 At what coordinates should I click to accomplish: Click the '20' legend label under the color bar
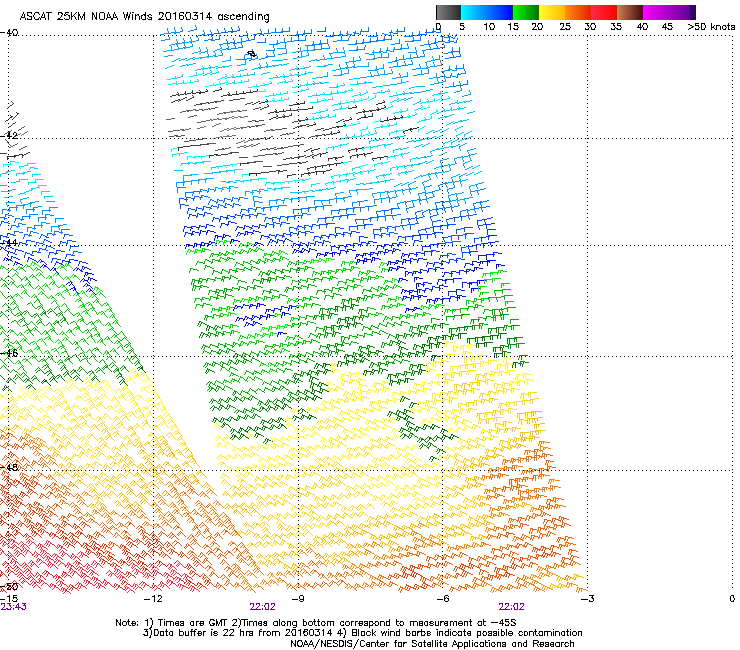pyautogui.click(x=537, y=27)
